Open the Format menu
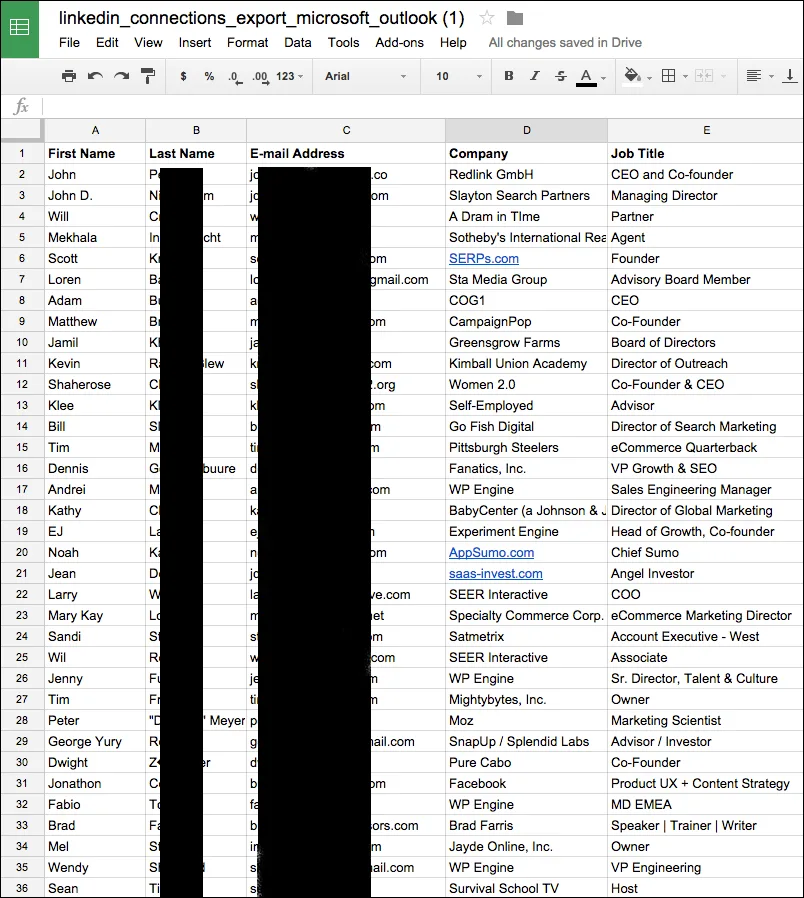 (x=247, y=42)
